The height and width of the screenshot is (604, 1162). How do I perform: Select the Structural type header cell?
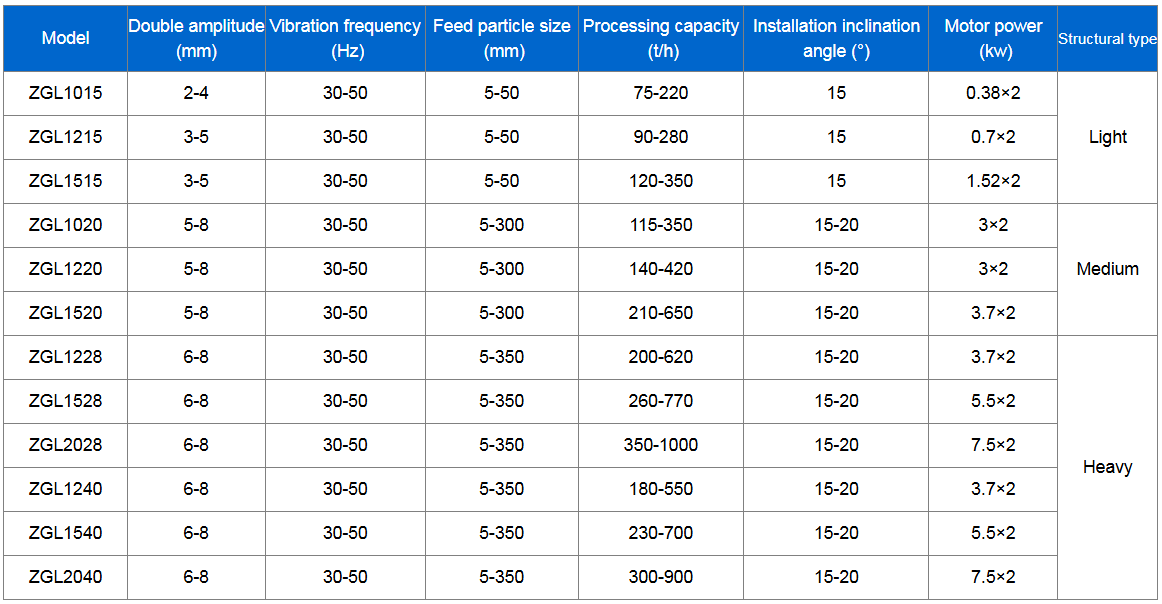click(x=1107, y=39)
